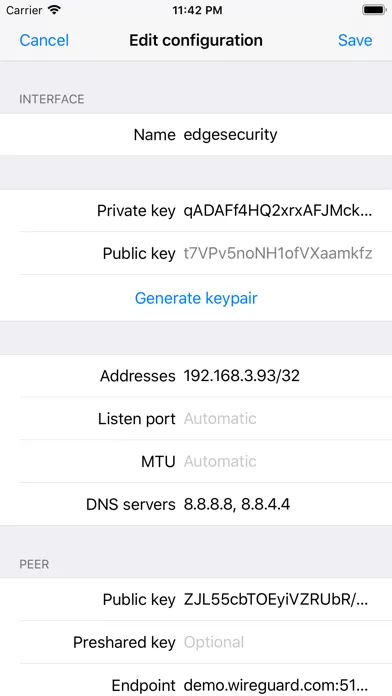Tap the INTERFACE section header

(x=51, y=99)
